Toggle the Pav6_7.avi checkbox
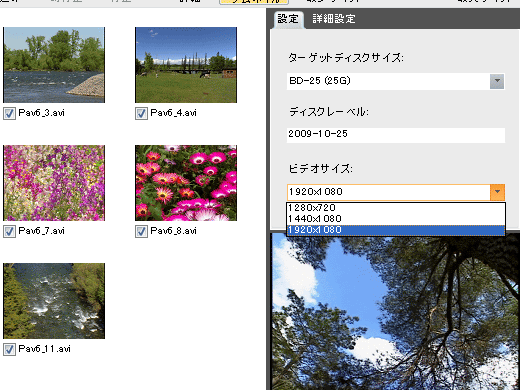The image size is (520, 390). click(9, 232)
